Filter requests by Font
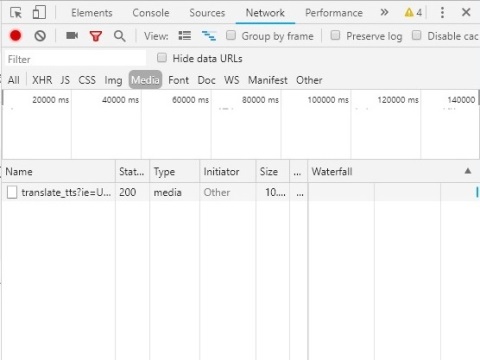The height and width of the screenshot is (360, 480). click(x=178, y=80)
